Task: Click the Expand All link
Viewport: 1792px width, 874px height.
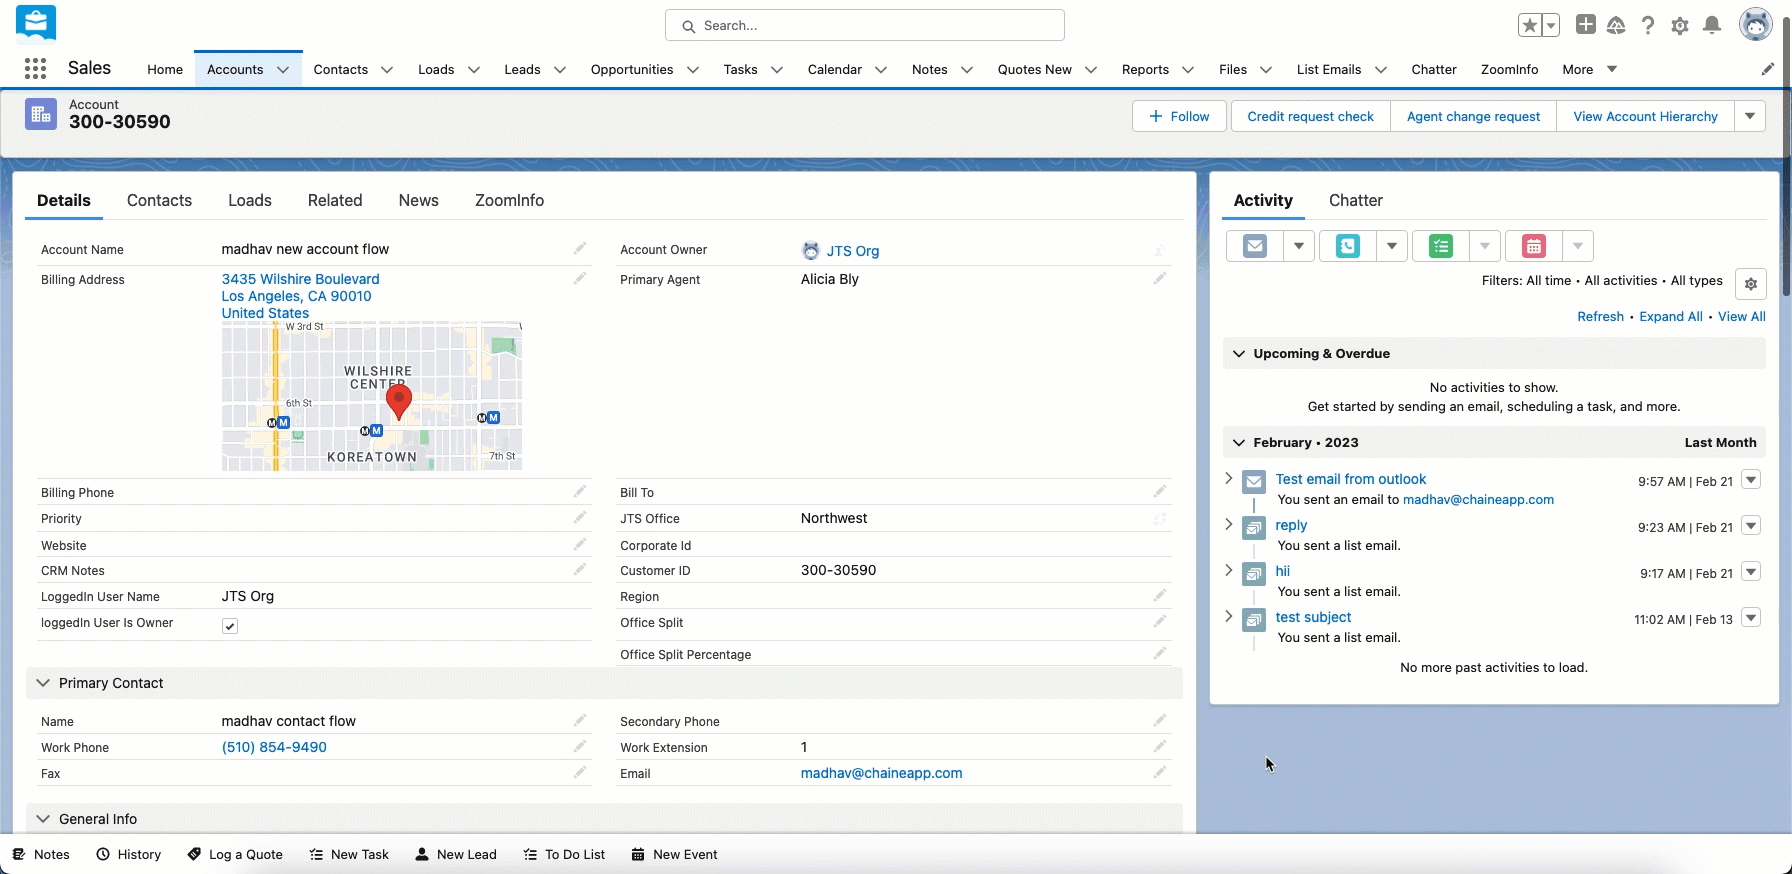Action: coord(1671,316)
